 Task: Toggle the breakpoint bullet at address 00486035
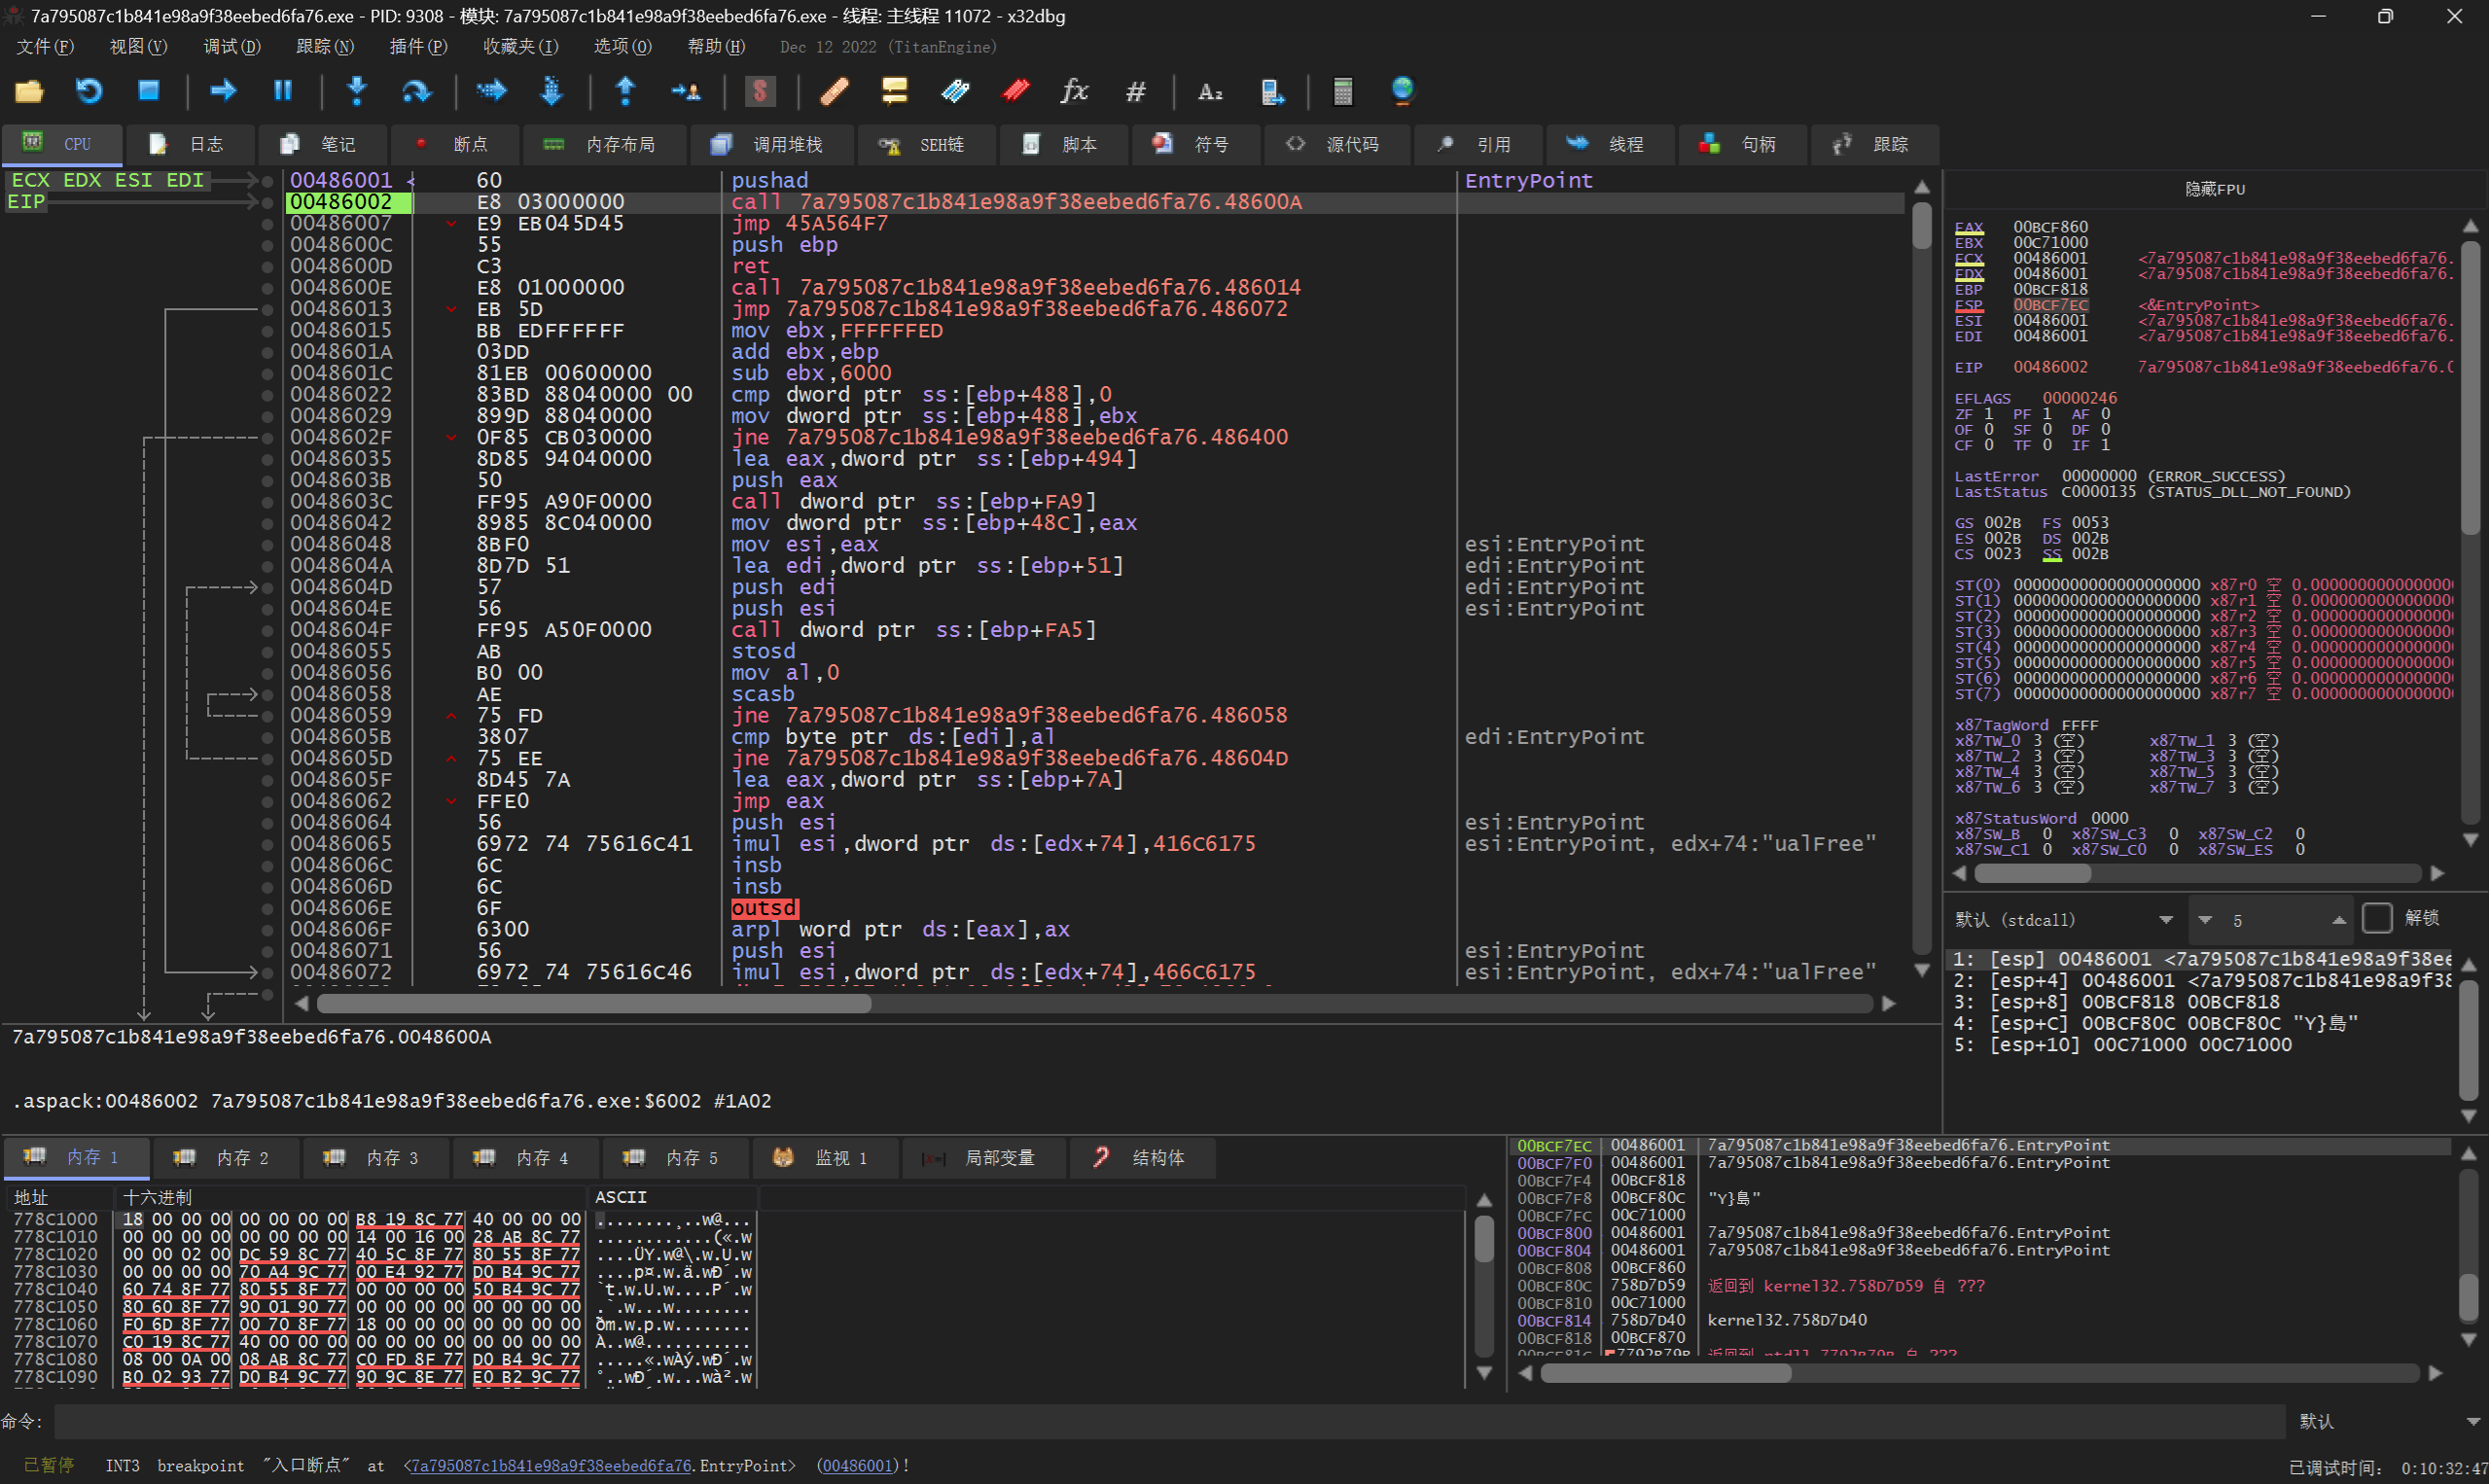267,459
